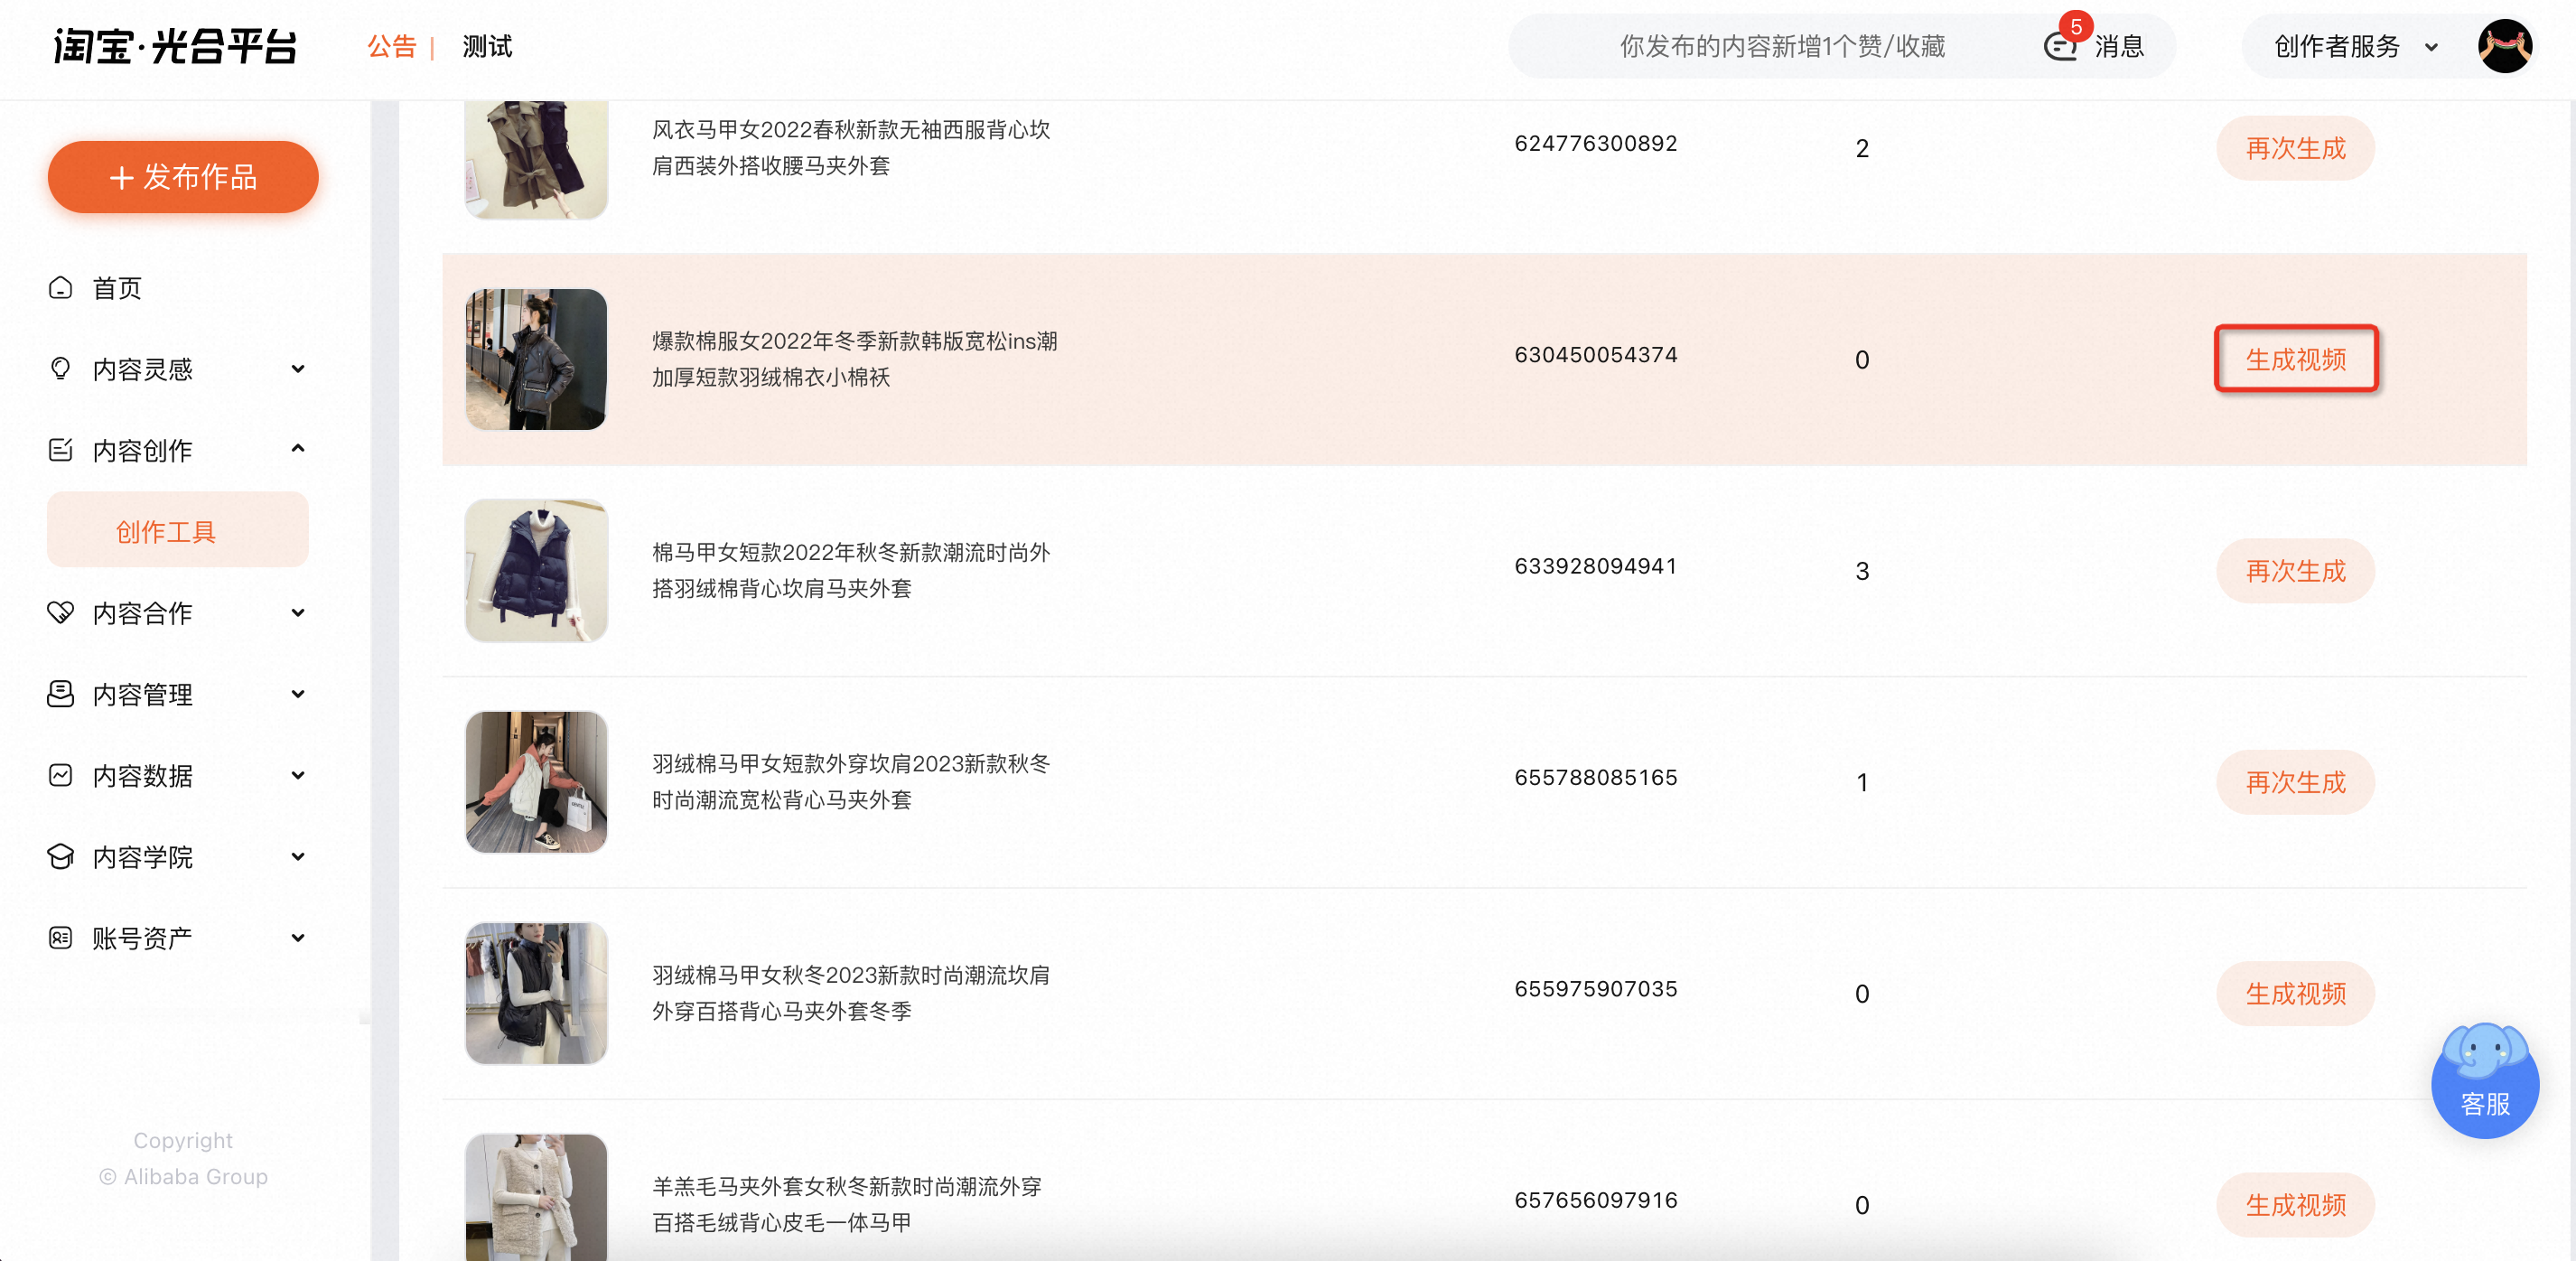Expand the 内容数据 chevron
The height and width of the screenshot is (1261, 2576).
[298, 775]
